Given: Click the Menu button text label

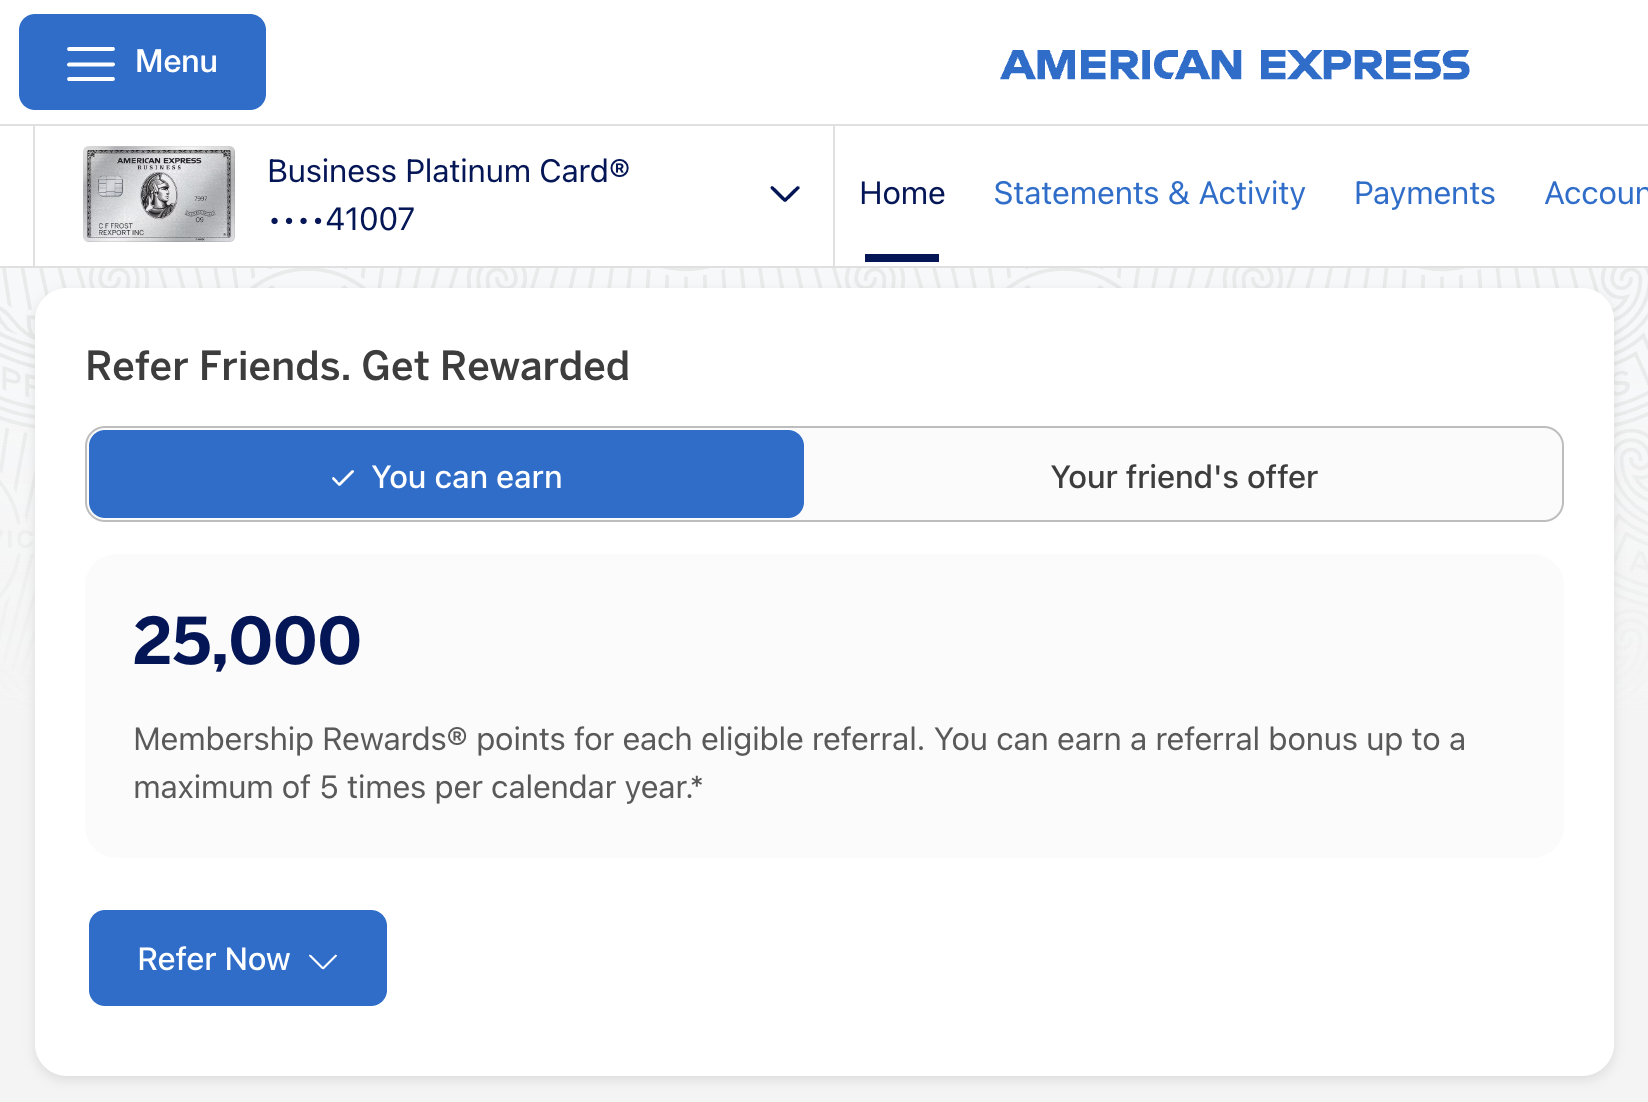Looking at the screenshot, I should [176, 62].
